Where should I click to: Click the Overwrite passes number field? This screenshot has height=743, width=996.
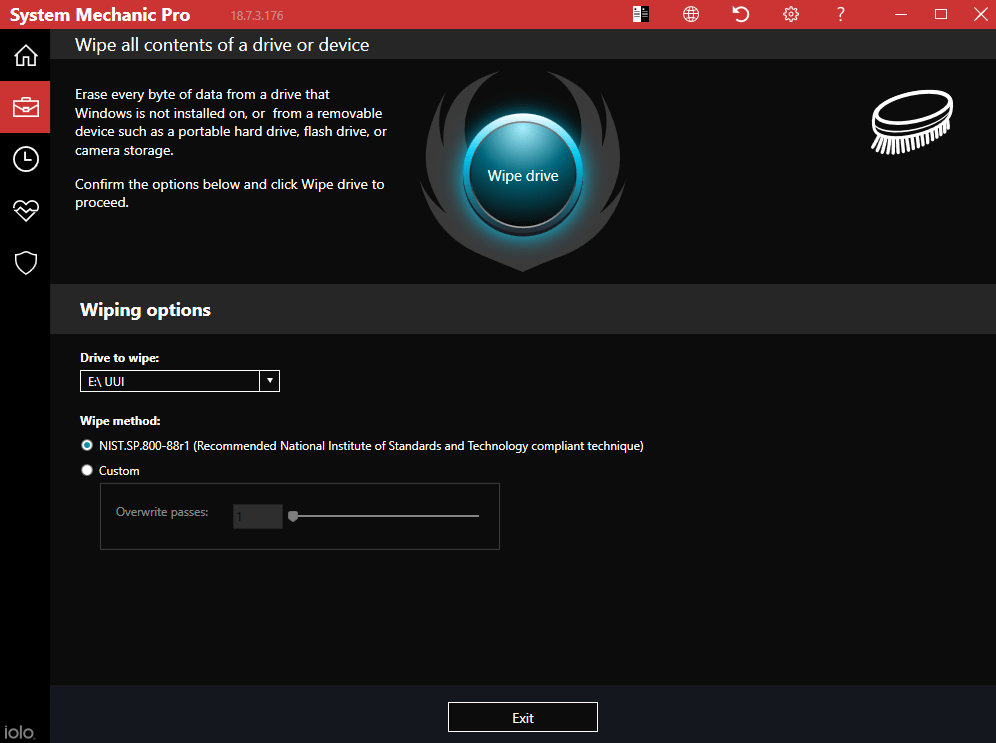[257, 516]
